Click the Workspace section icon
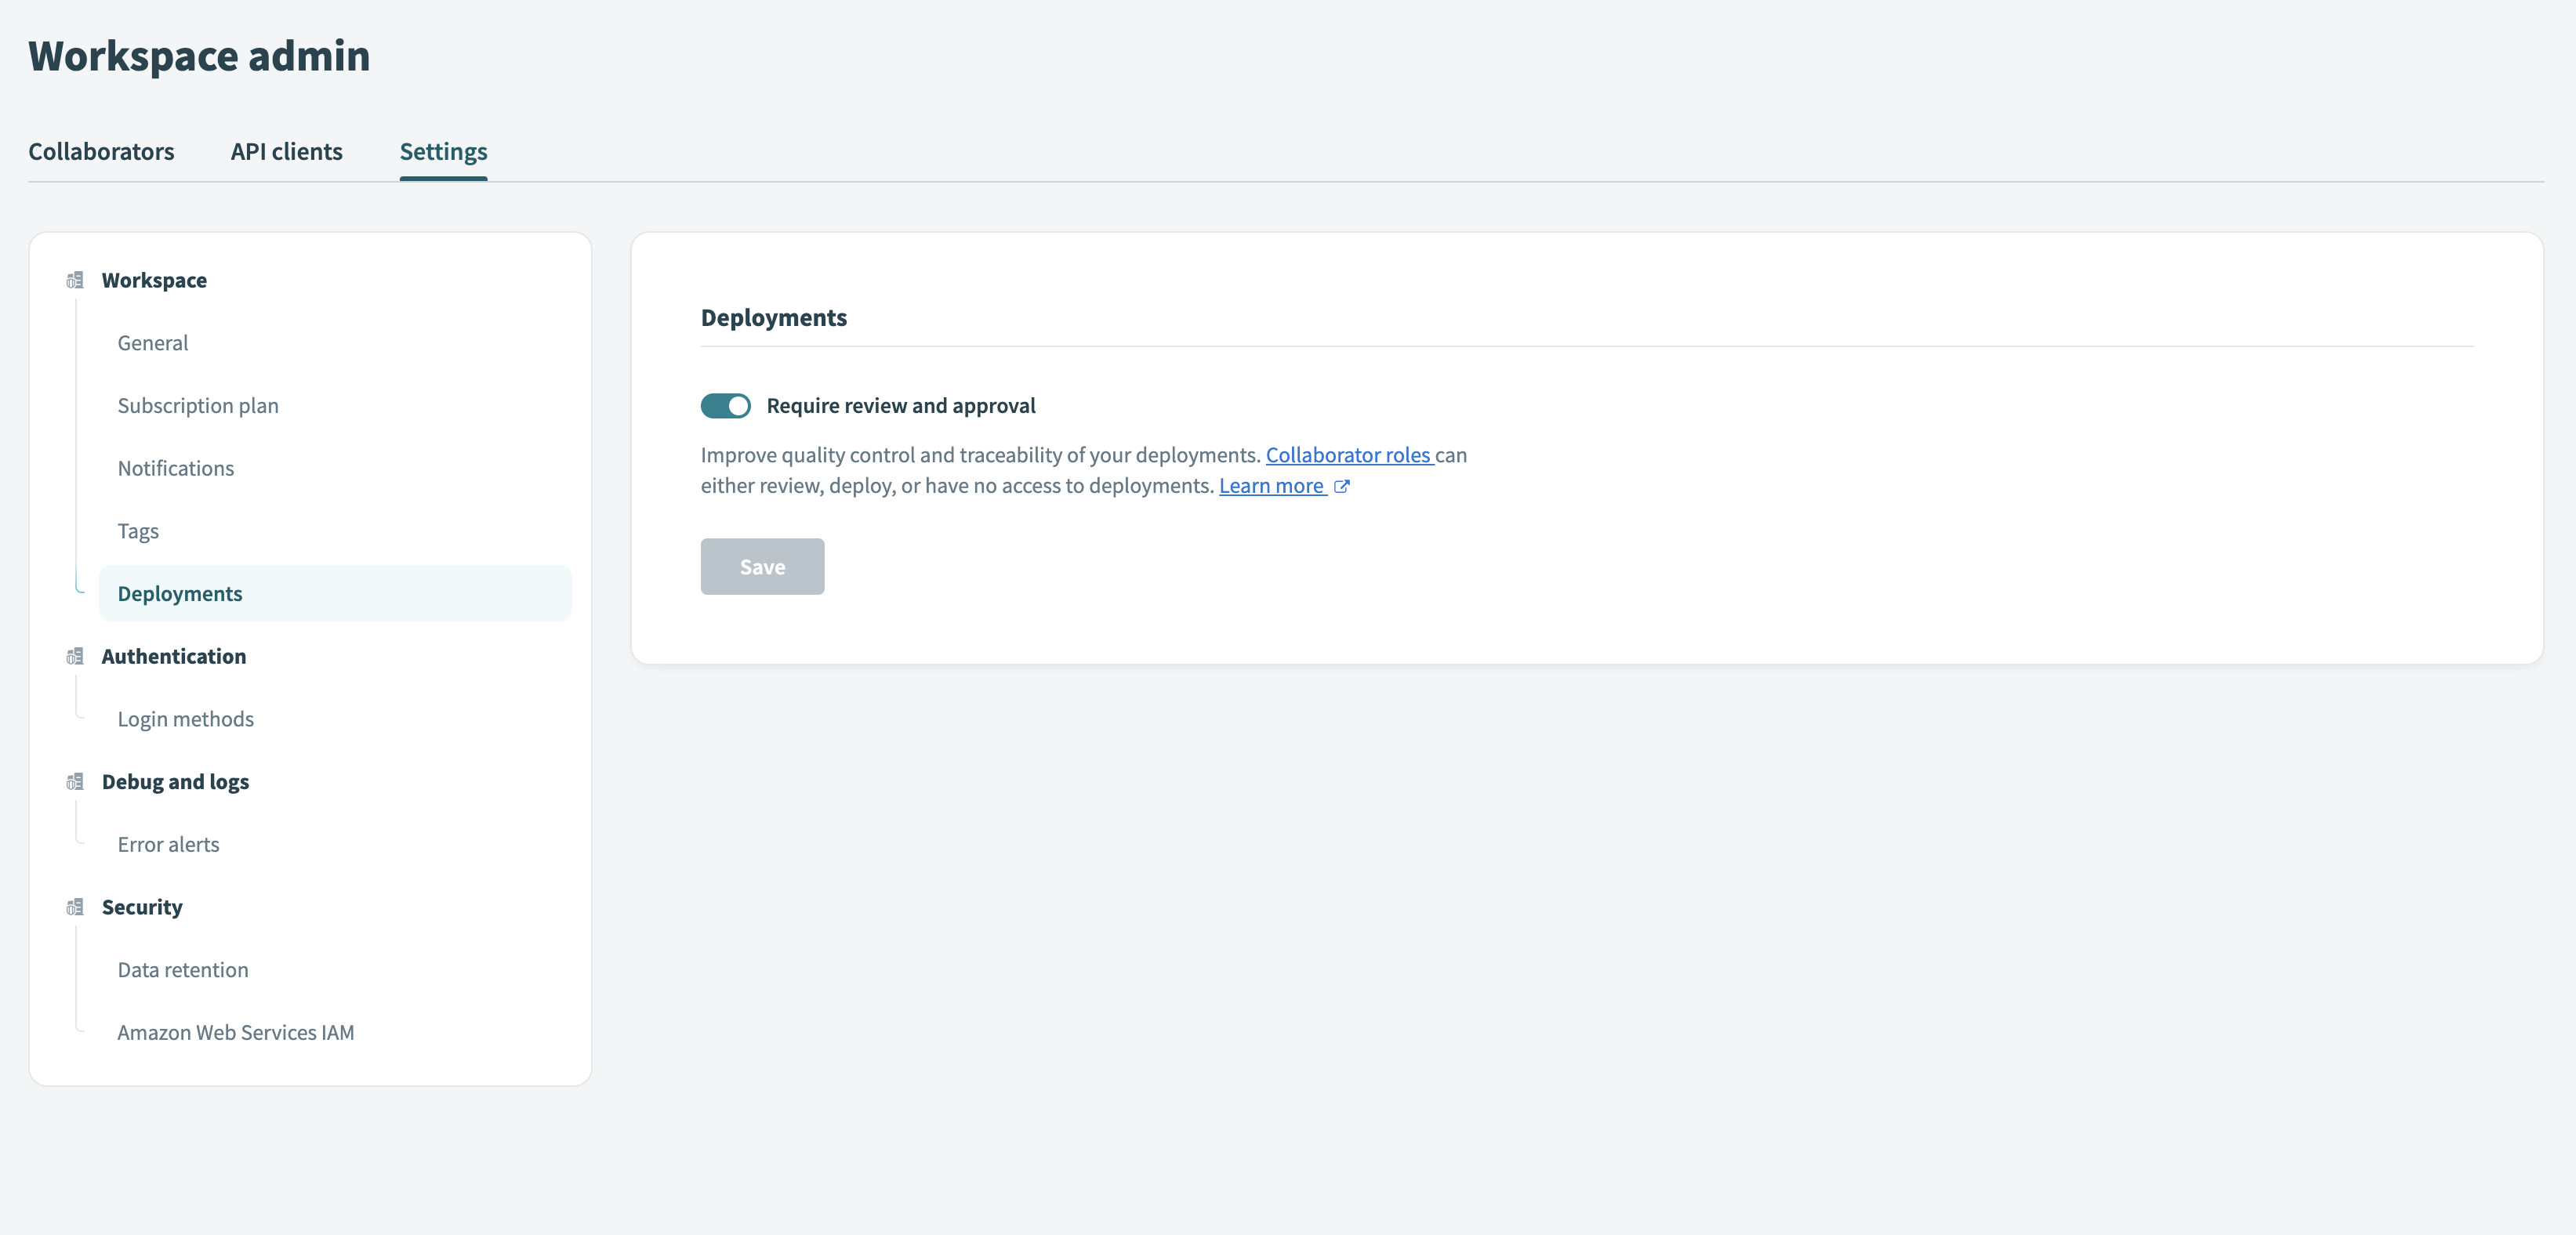 75,279
